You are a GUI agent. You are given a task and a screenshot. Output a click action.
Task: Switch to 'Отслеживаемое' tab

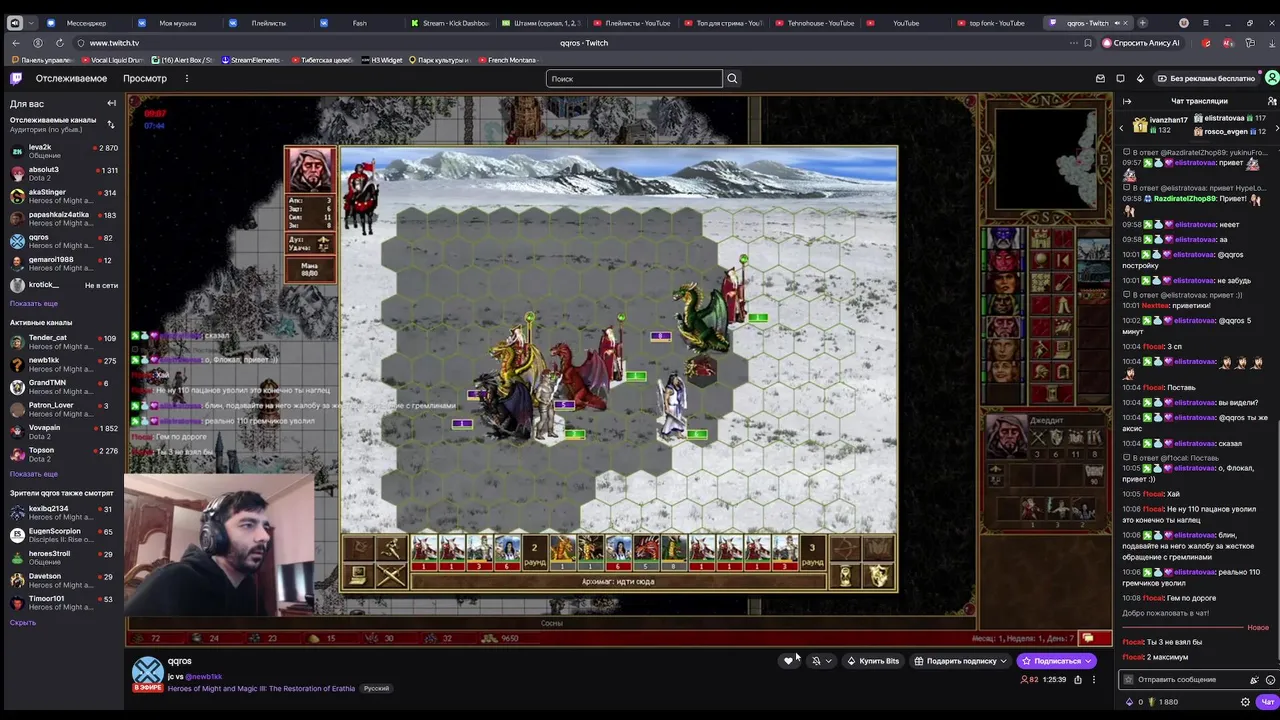tap(71, 78)
